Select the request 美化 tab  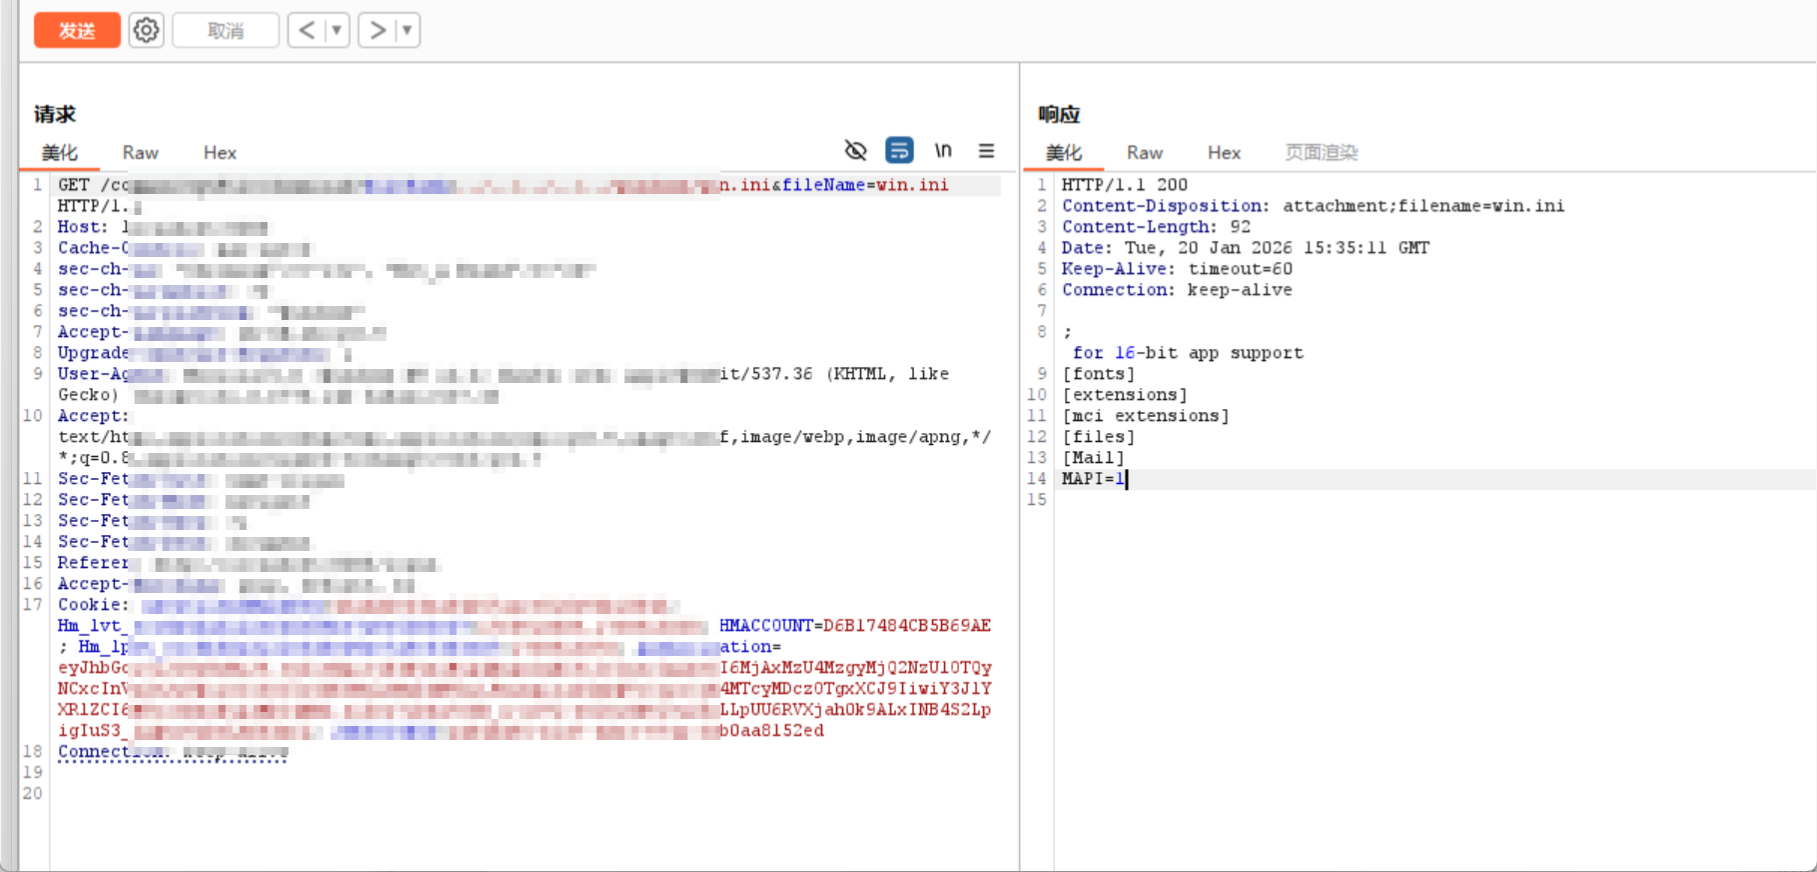[59, 152]
